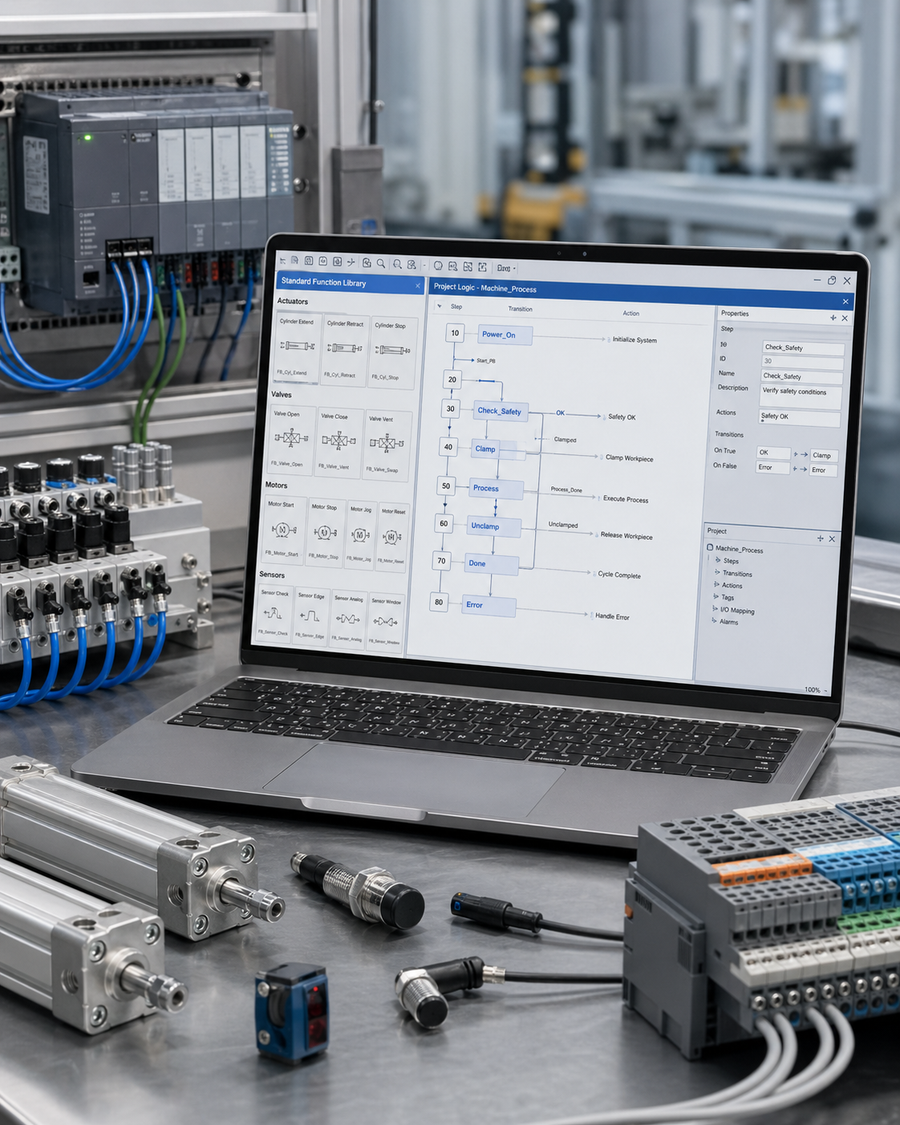Click the On True 'OK' condition field

773,453
